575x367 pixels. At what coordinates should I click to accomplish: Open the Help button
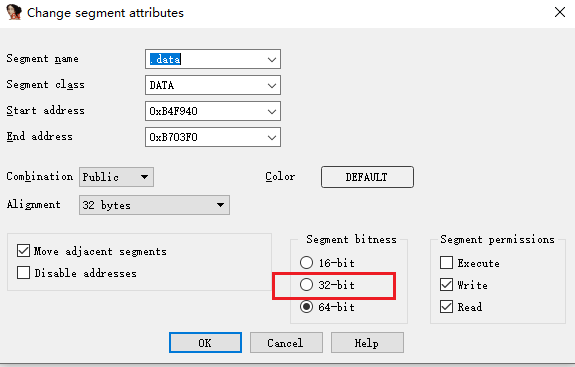tap(367, 343)
